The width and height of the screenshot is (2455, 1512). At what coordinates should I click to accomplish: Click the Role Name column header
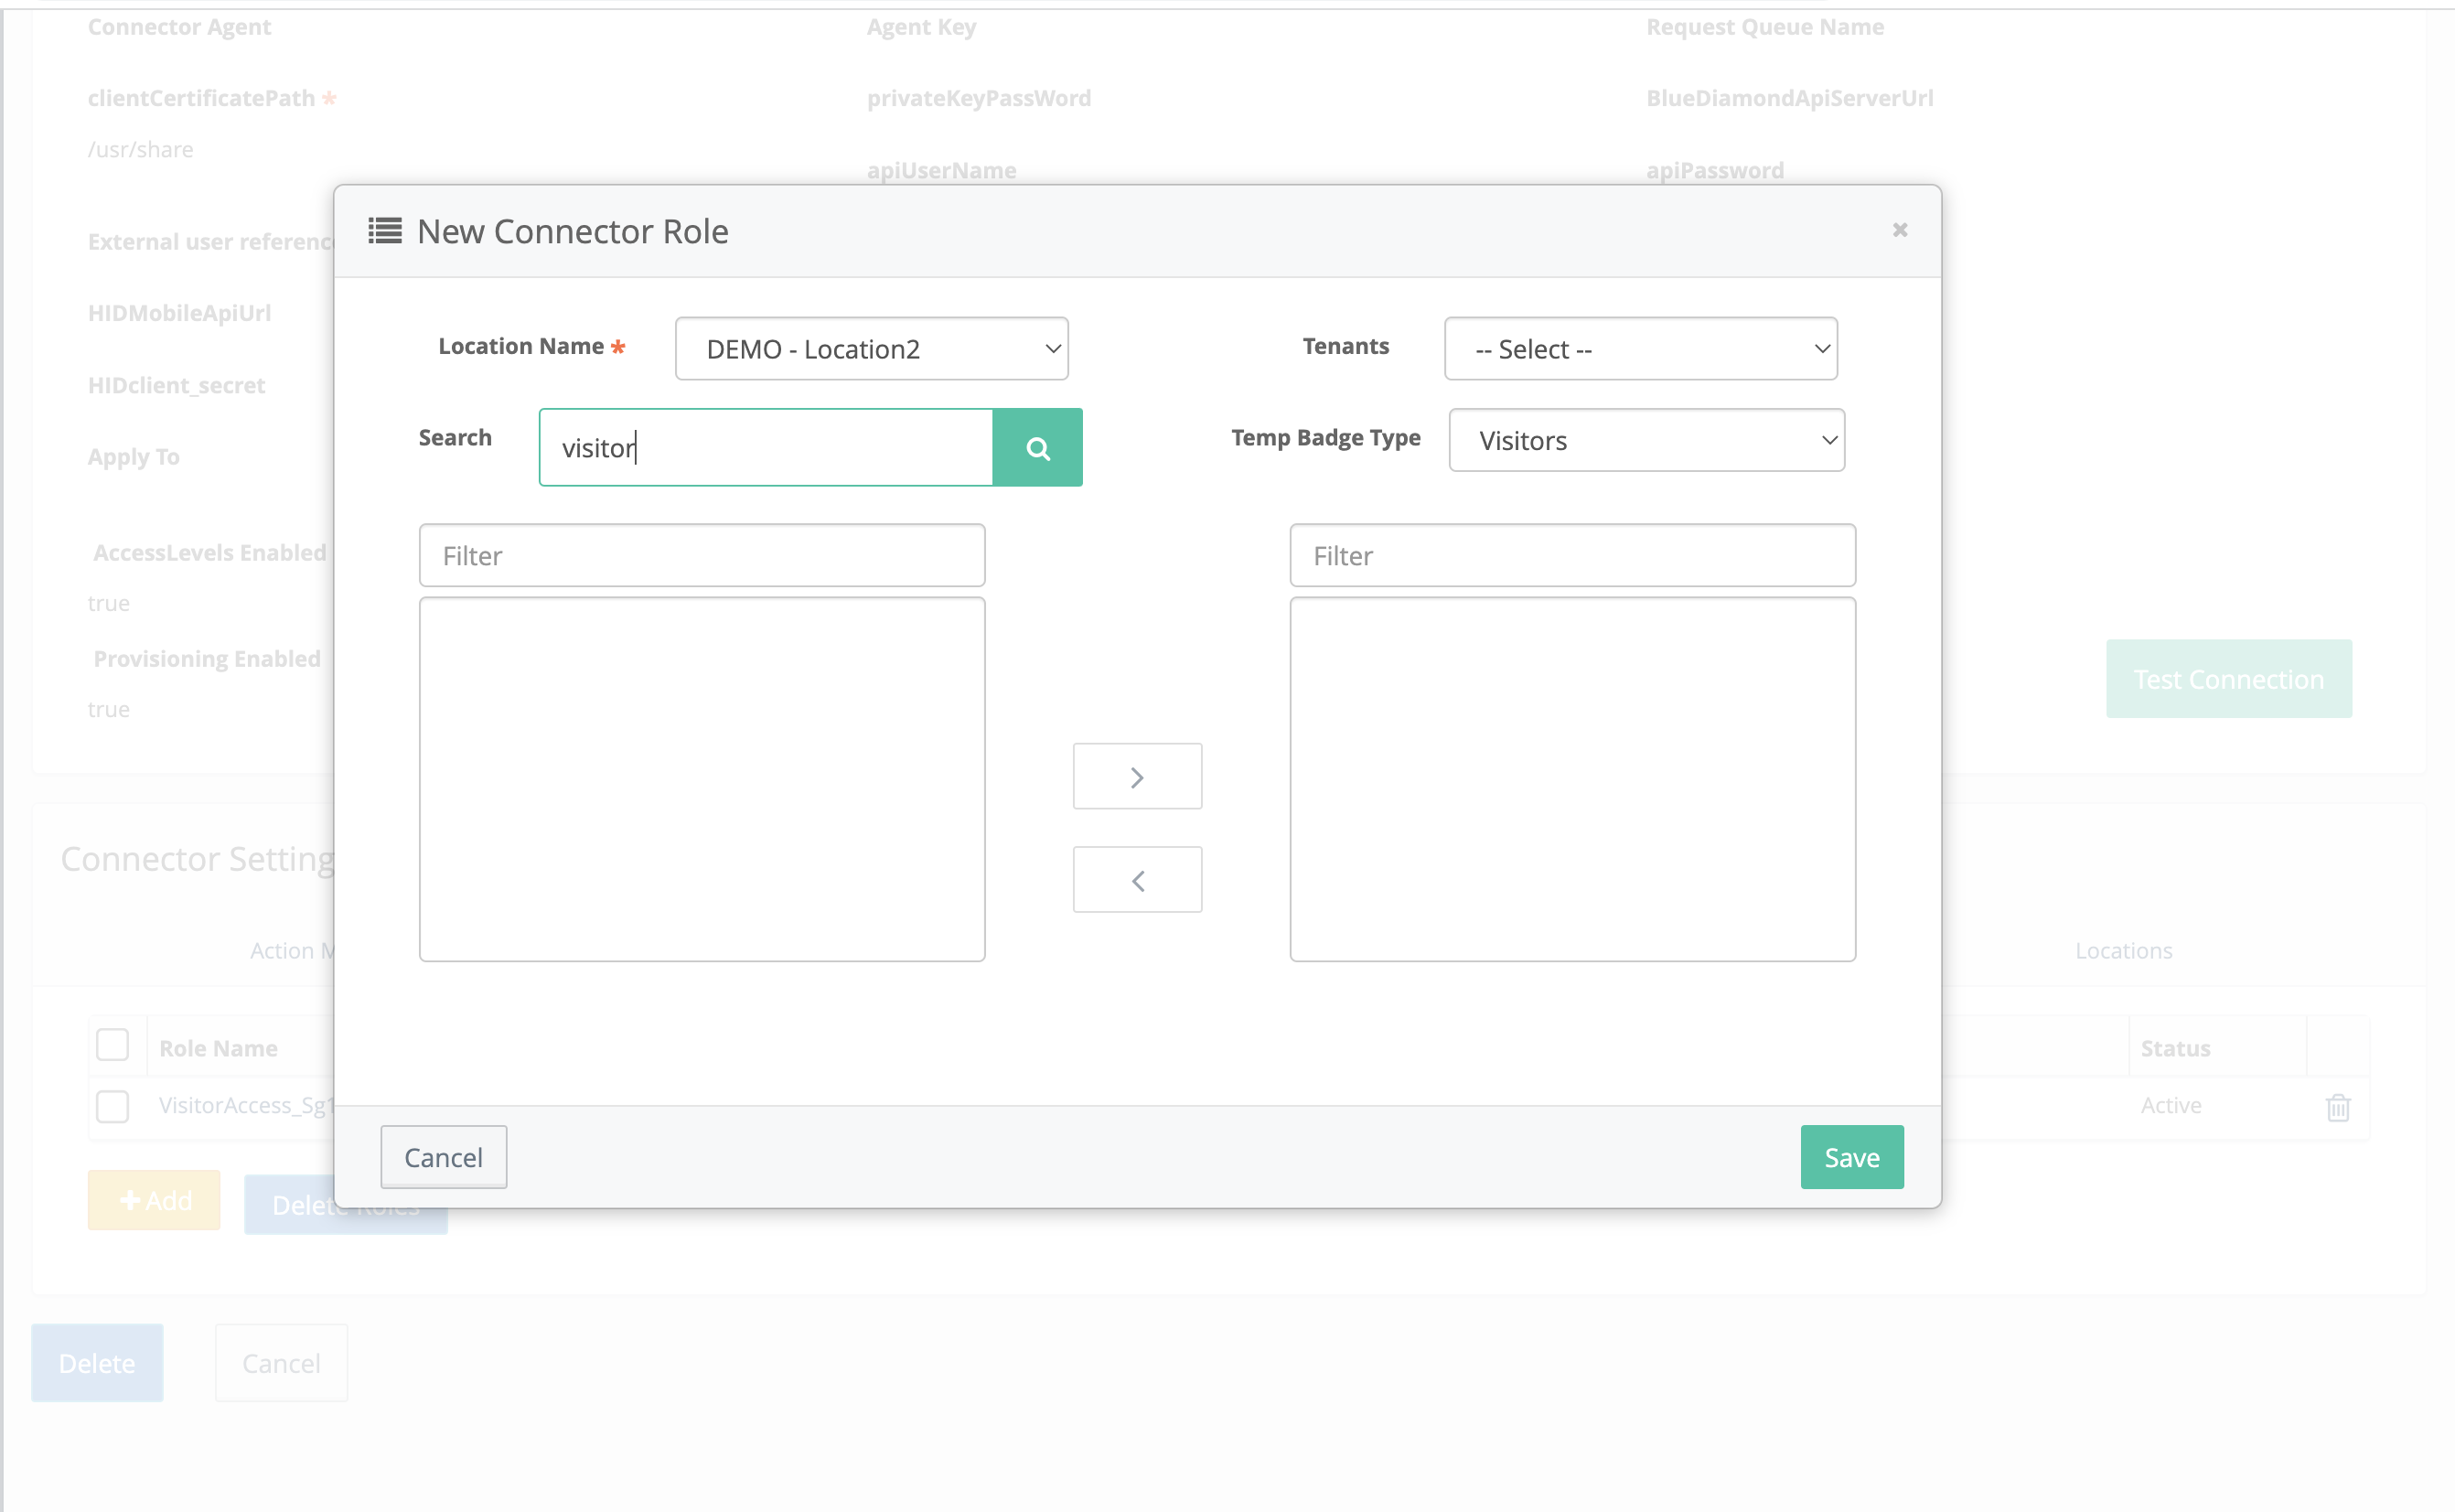click(218, 1048)
